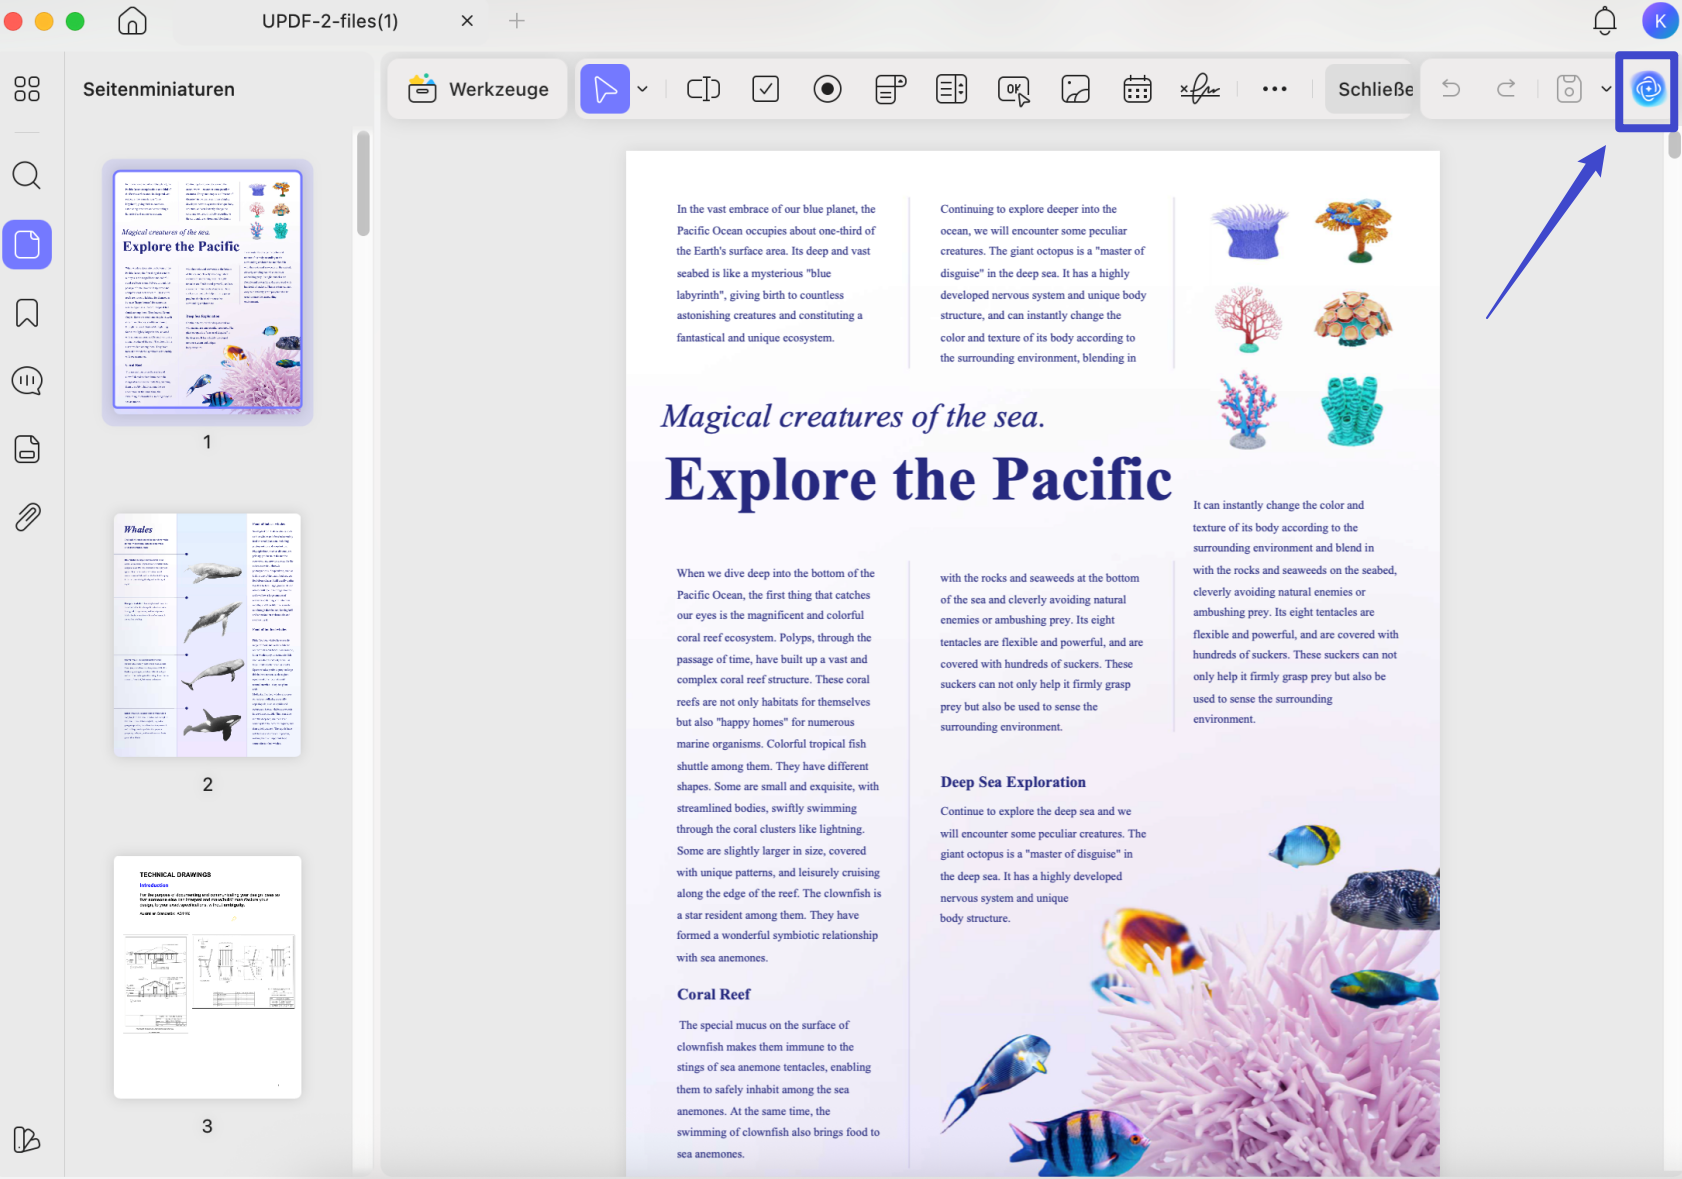1682x1179 pixels.
Task: Open the bookmarks sidebar panel
Action: (27, 313)
